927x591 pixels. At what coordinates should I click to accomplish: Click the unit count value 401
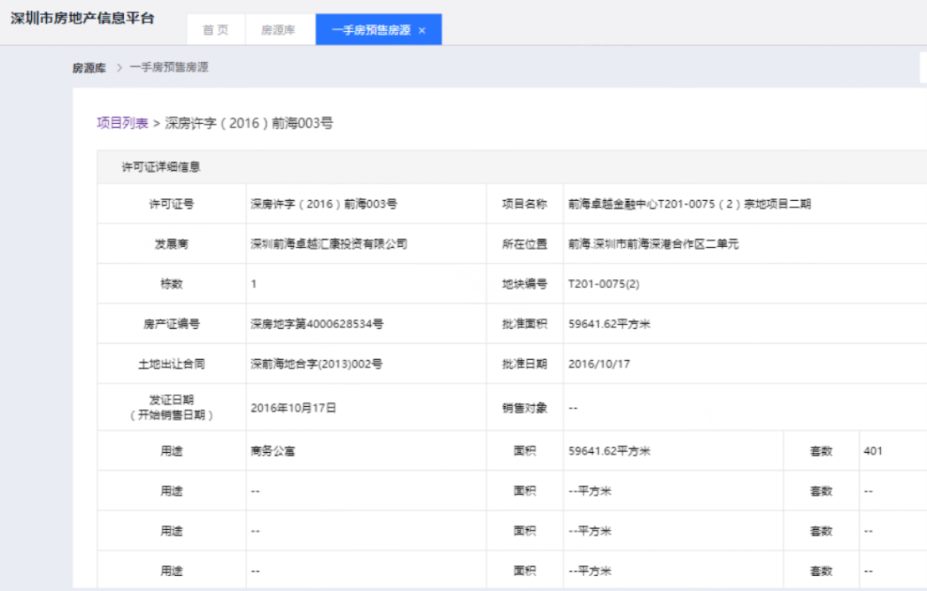tap(873, 451)
